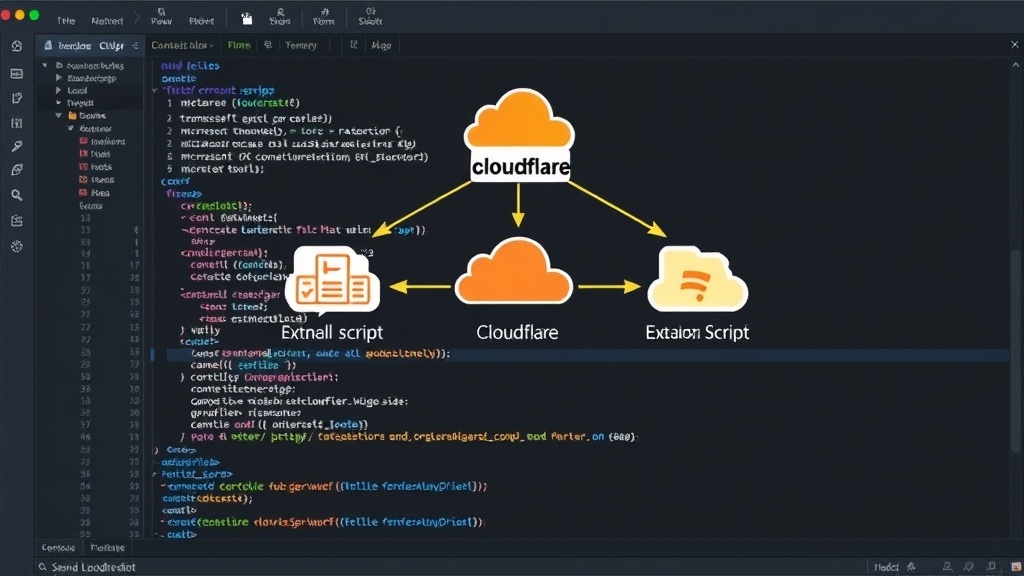Click the center orange cloud above 'Cloudflare' label
Viewport: 1024px width, 576px height.
514,272
